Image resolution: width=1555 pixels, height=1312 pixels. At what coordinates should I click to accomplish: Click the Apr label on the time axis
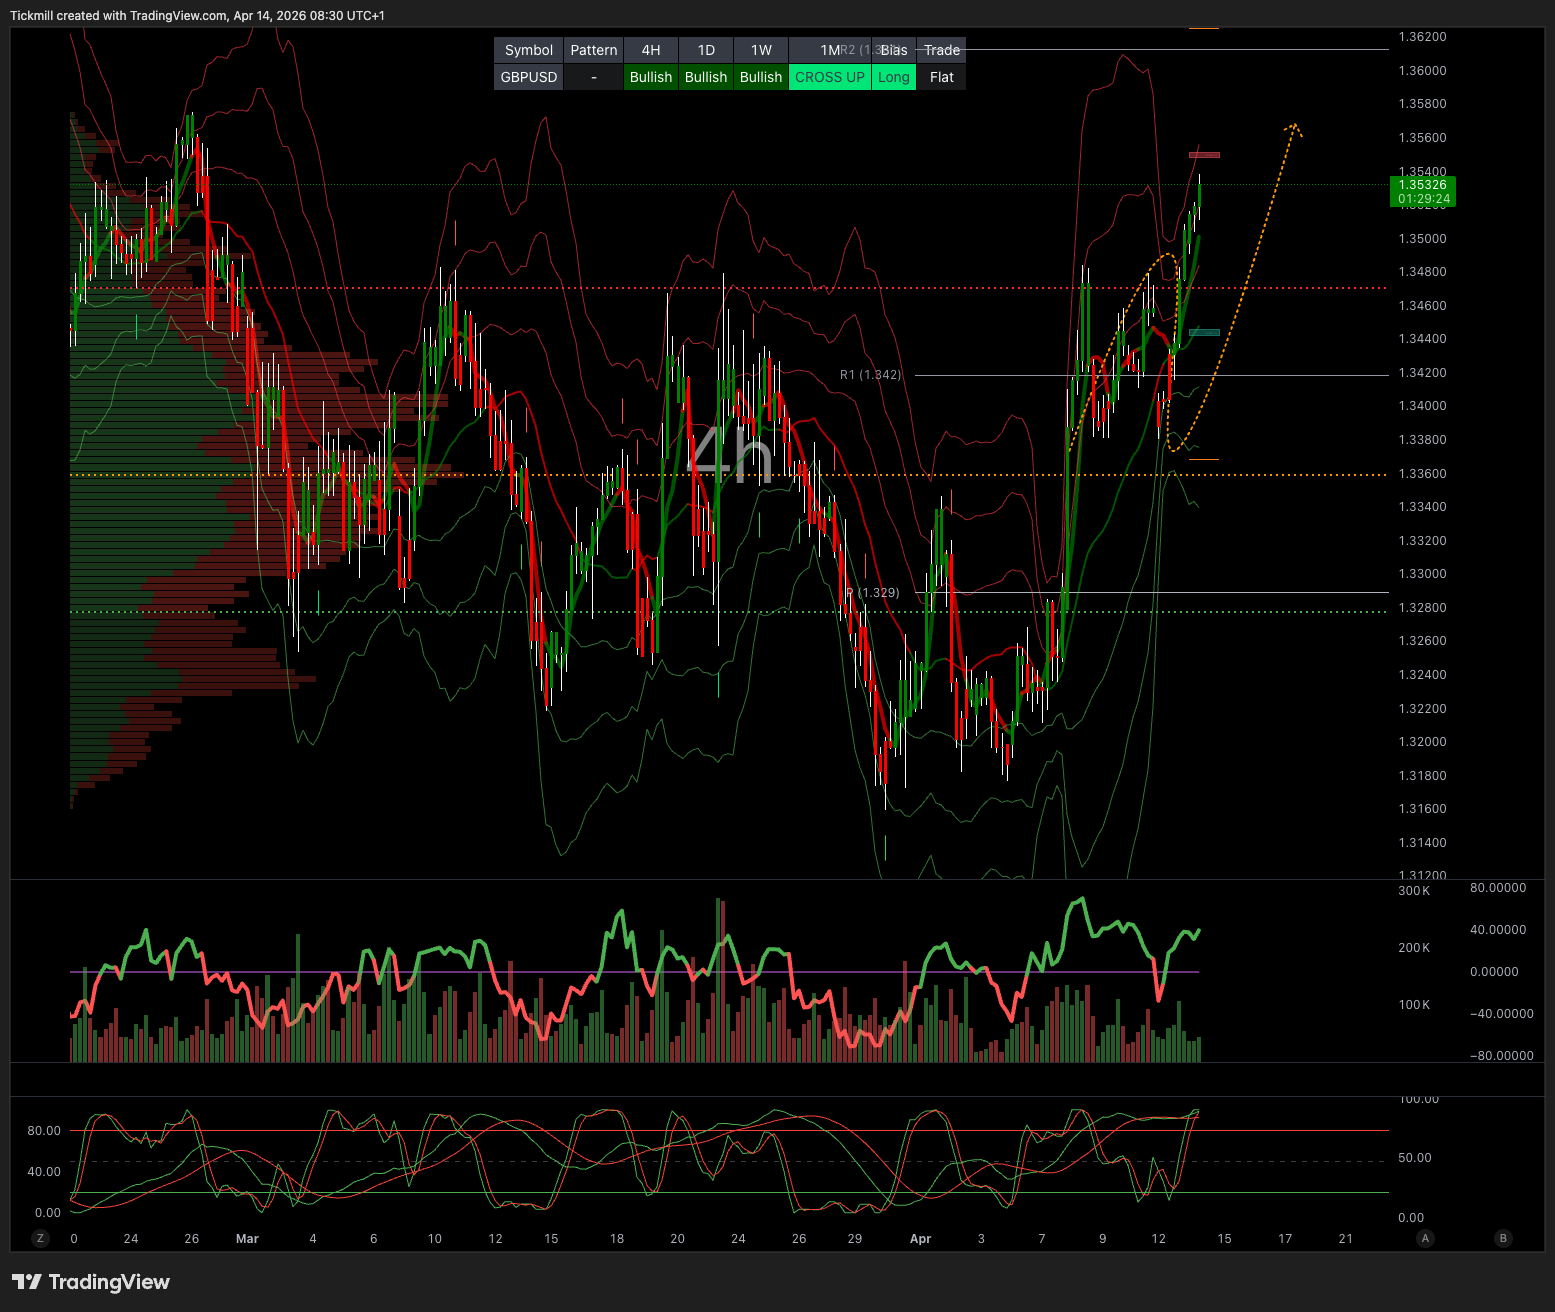click(x=920, y=1238)
